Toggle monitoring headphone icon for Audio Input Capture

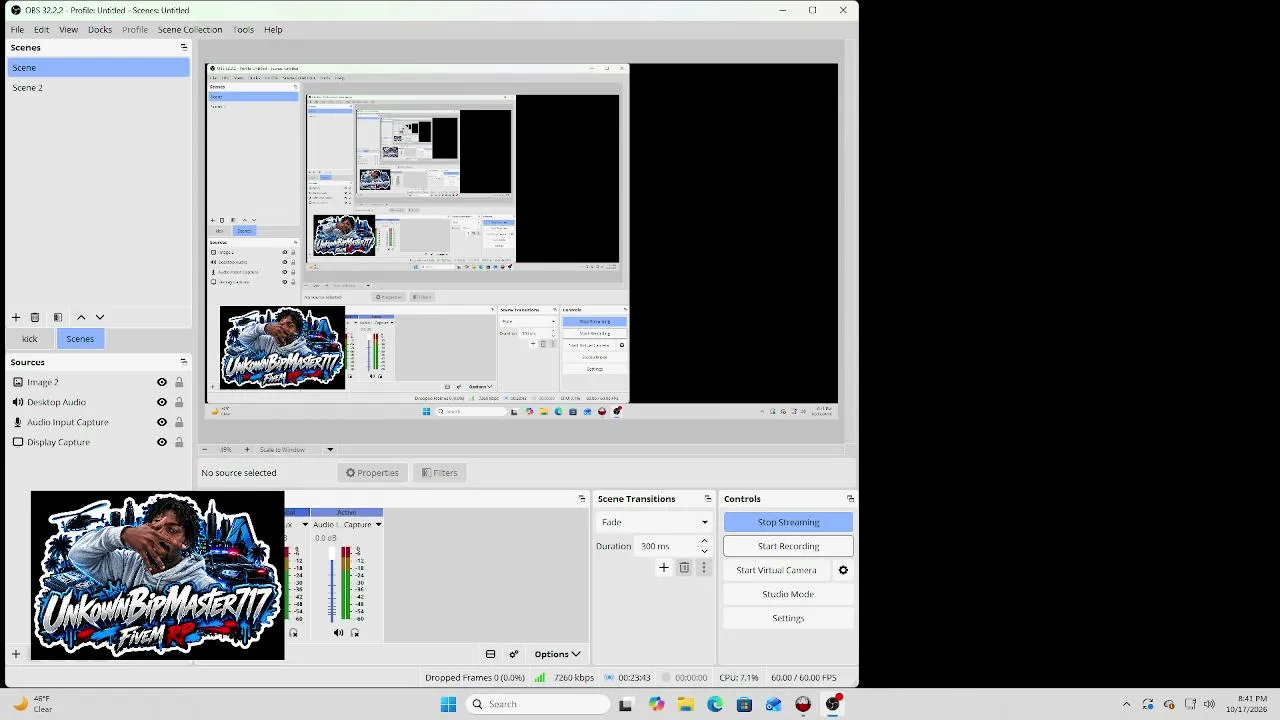point(355,632)
